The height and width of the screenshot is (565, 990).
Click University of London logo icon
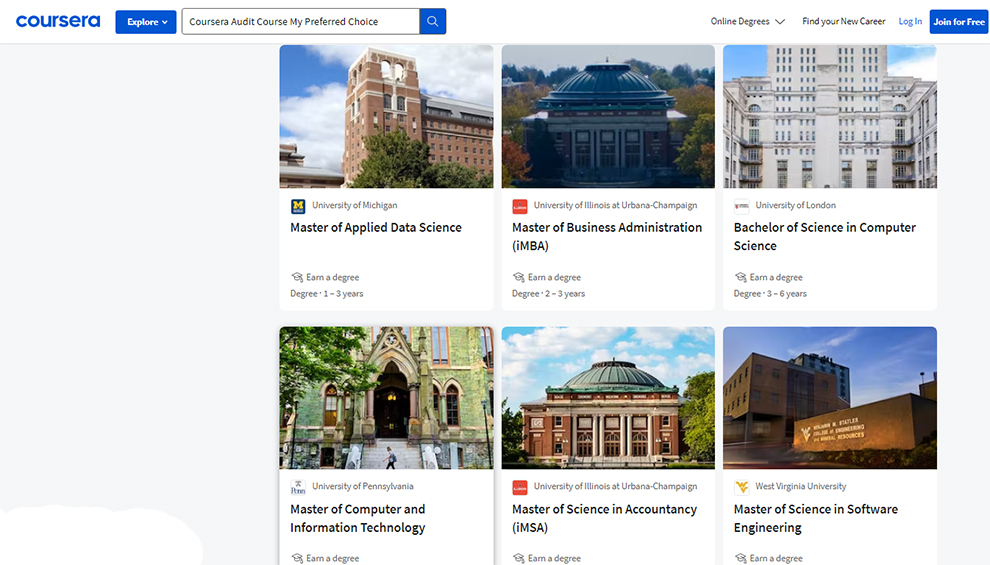tap(741, 206)
